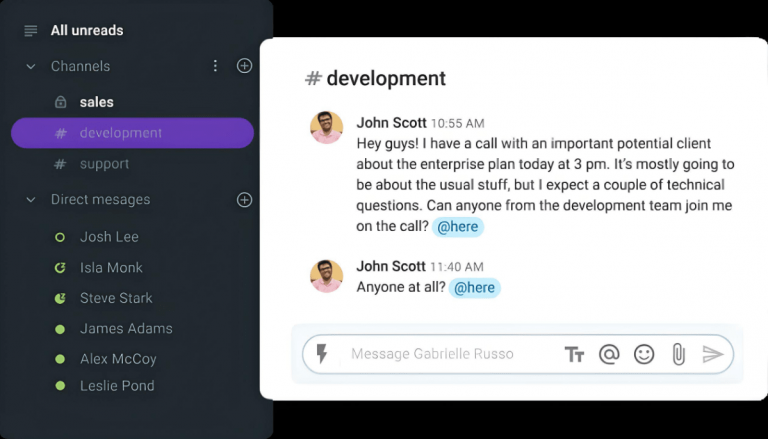Switch to the support channel

tap(104, 164)
